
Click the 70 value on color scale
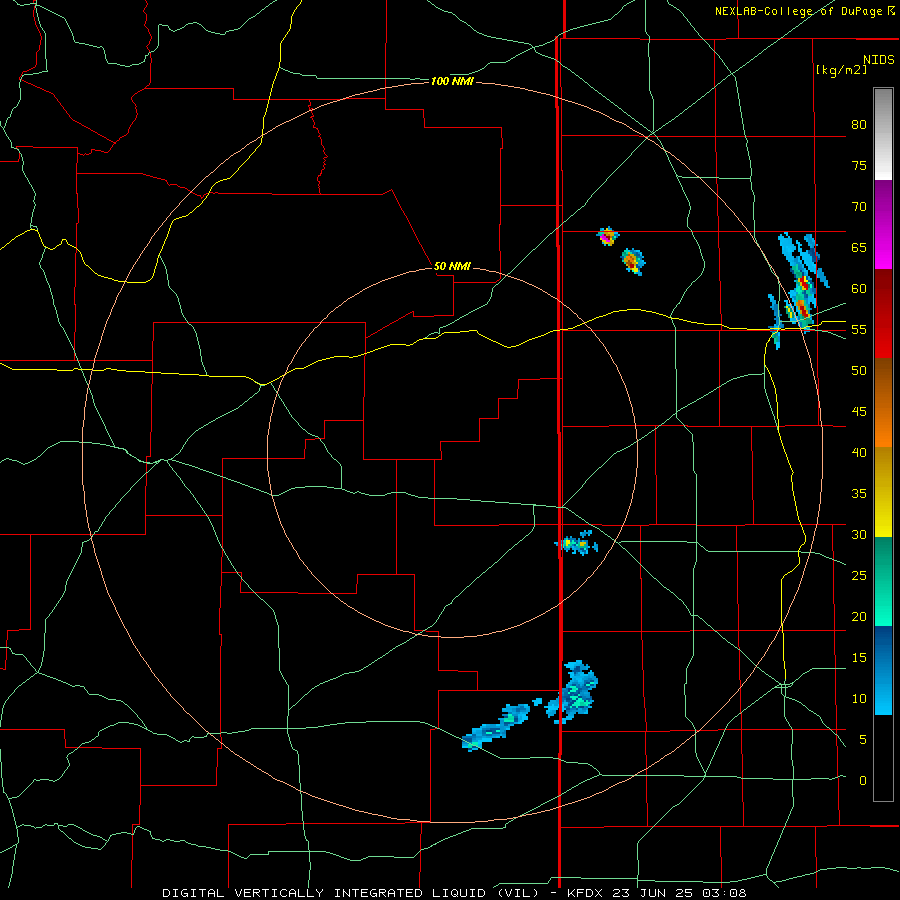tap(859, 207)
